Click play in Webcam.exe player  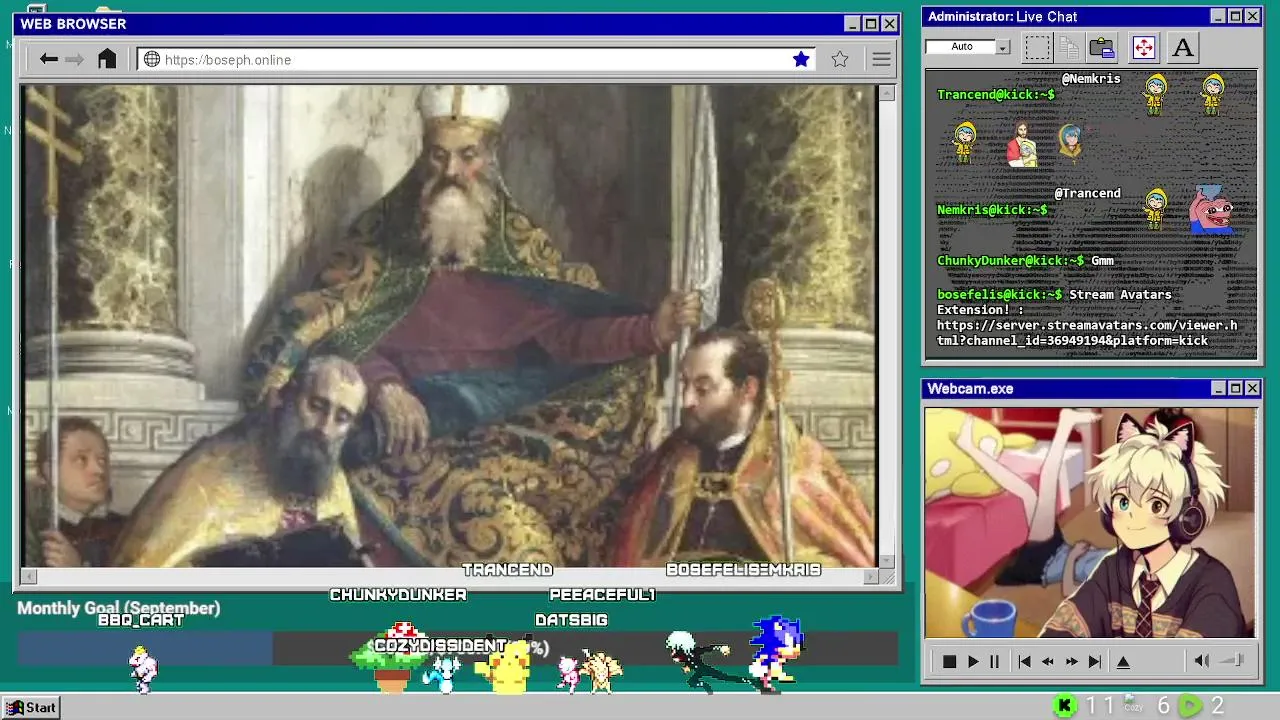[972, 661]
